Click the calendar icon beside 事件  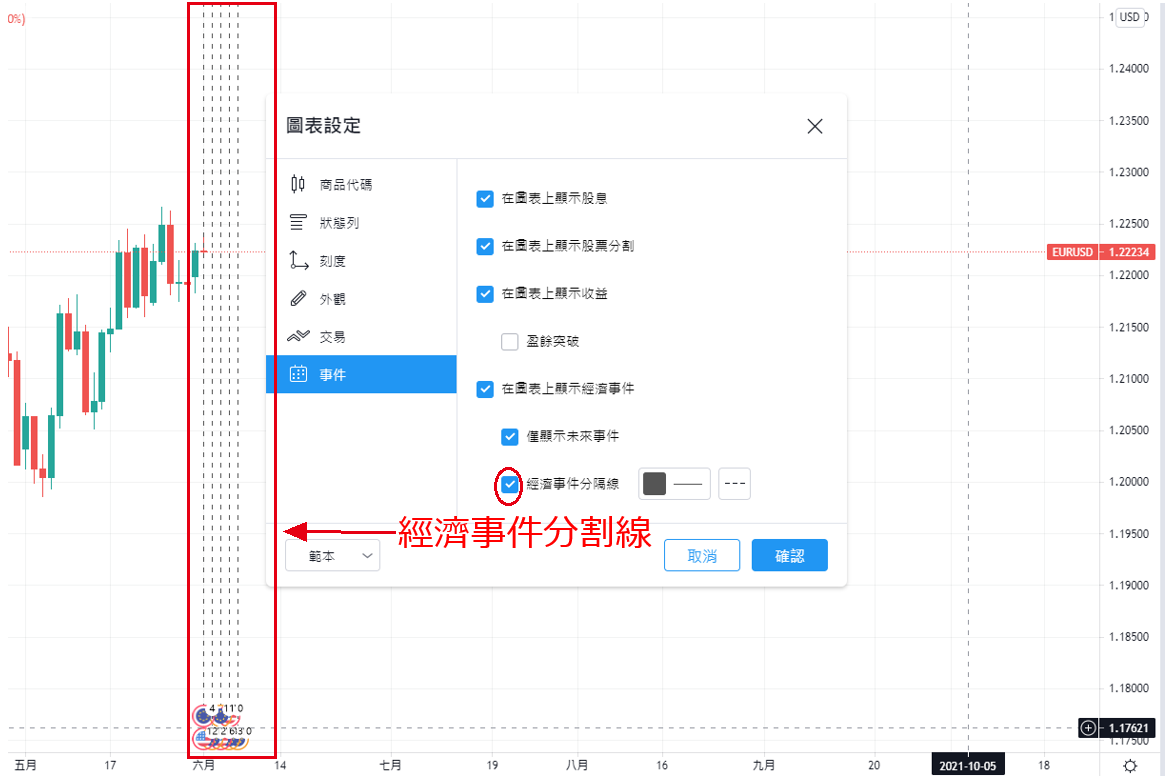click(x=298, y=374)
